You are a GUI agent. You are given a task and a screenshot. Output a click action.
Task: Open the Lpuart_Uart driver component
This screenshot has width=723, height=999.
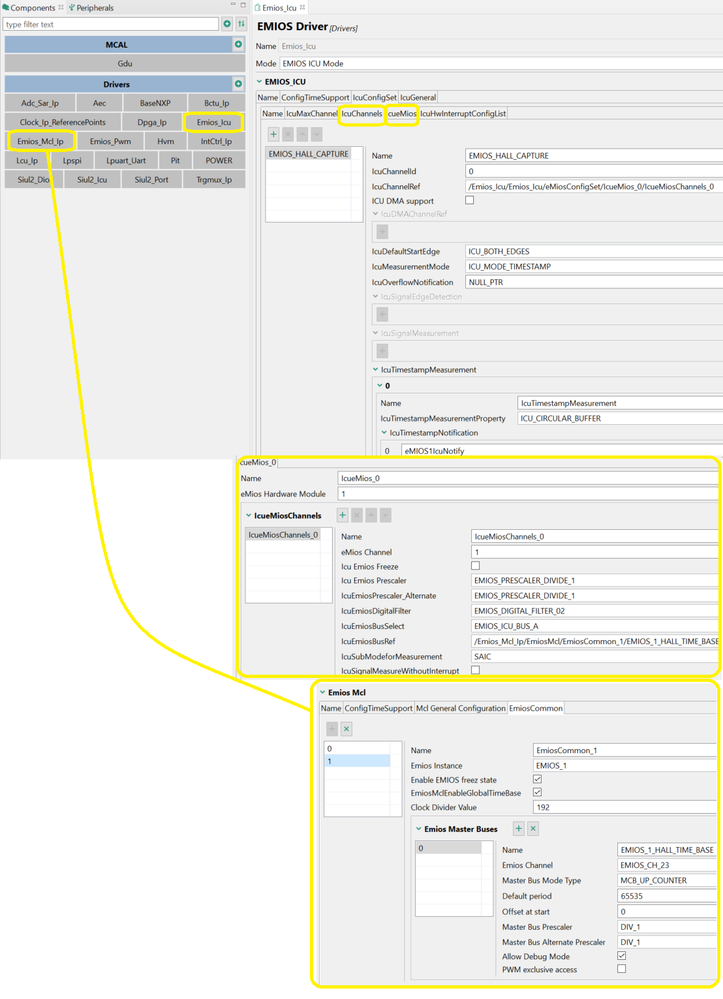[x=126, y=161]
